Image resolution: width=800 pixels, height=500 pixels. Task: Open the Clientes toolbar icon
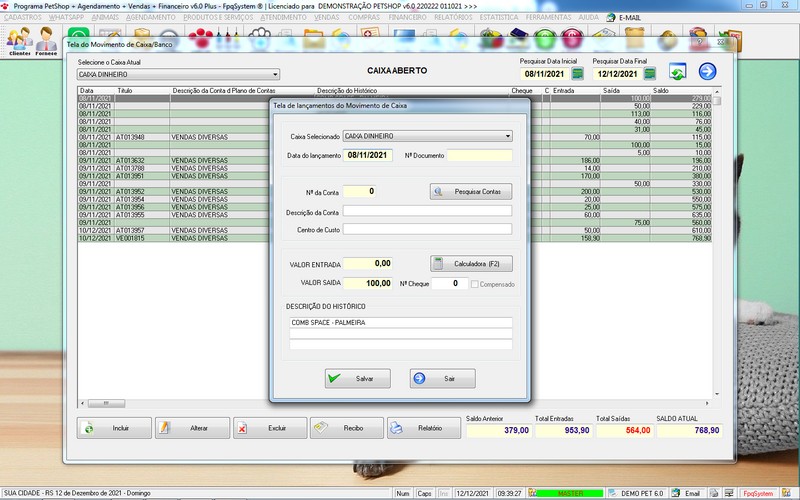pyautogui.click(x=19, y=41)
